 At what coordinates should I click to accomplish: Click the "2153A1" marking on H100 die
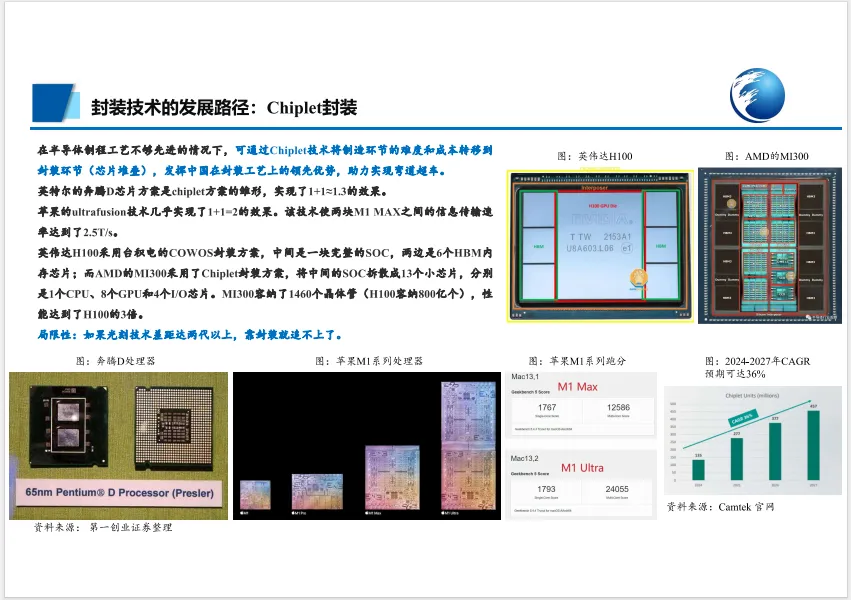617,237
